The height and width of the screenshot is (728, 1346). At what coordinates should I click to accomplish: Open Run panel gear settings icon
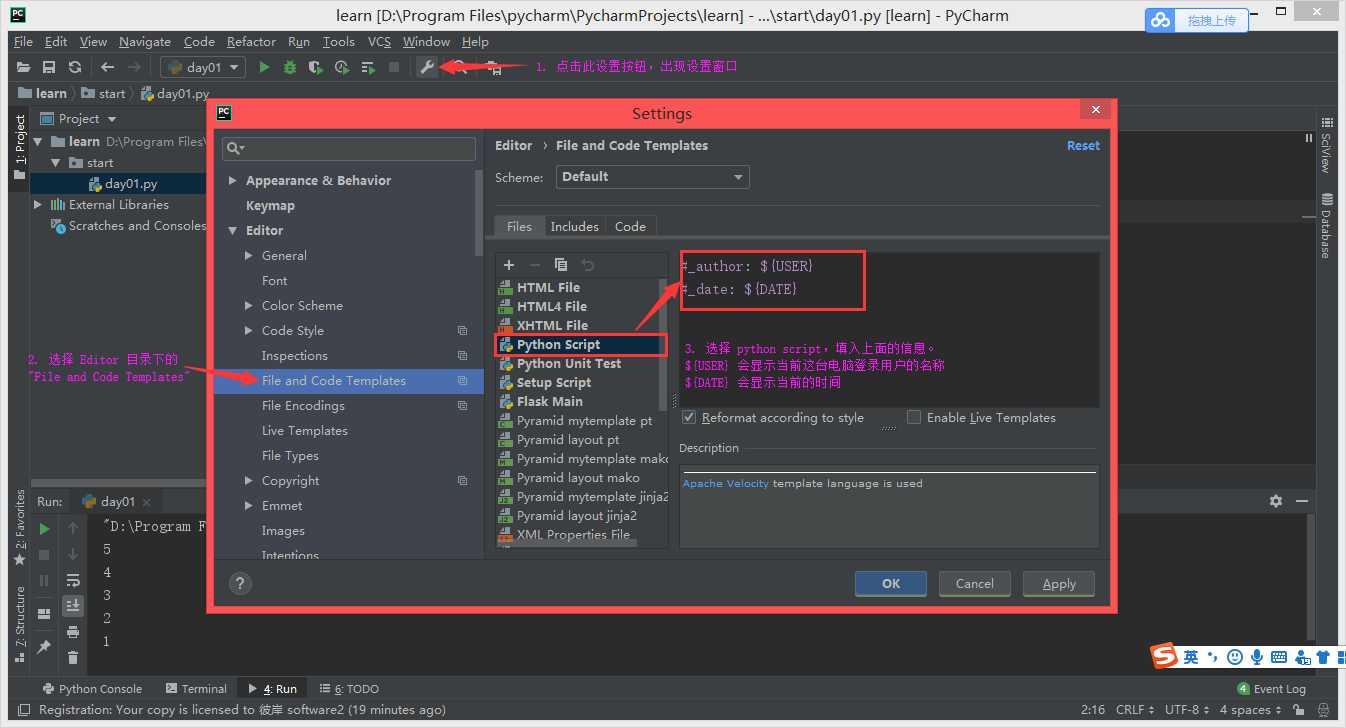(x=1275, y=501)
